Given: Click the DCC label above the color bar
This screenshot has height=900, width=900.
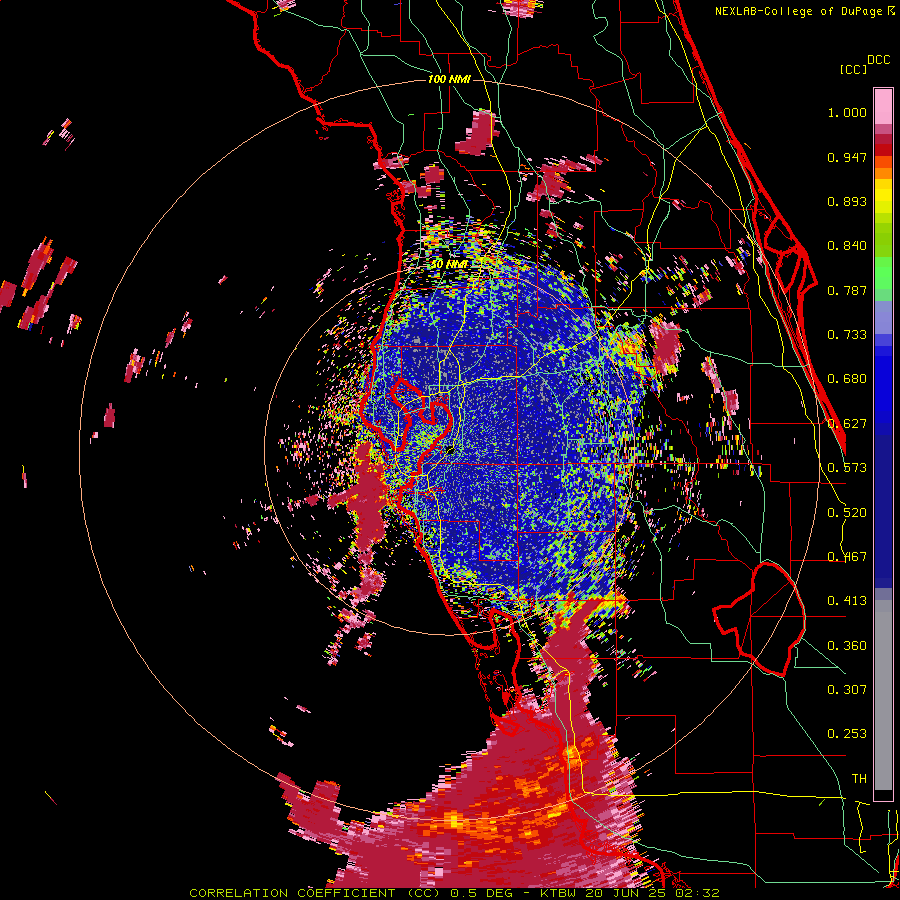Looking at the screenshot, I should tap(878, 60).
